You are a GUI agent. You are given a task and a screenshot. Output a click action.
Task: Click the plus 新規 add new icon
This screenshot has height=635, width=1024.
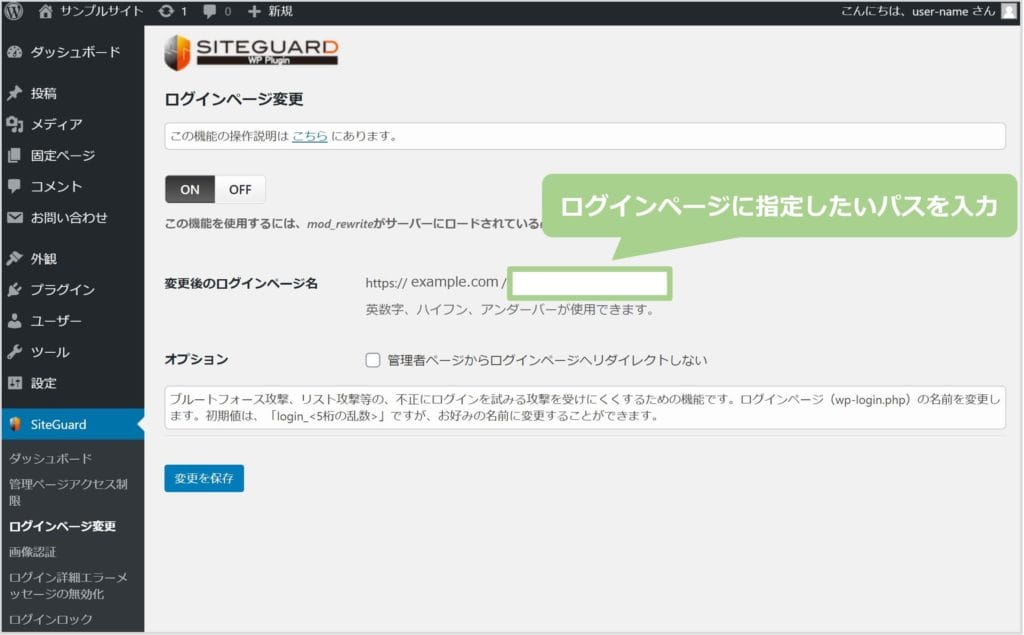254,12
